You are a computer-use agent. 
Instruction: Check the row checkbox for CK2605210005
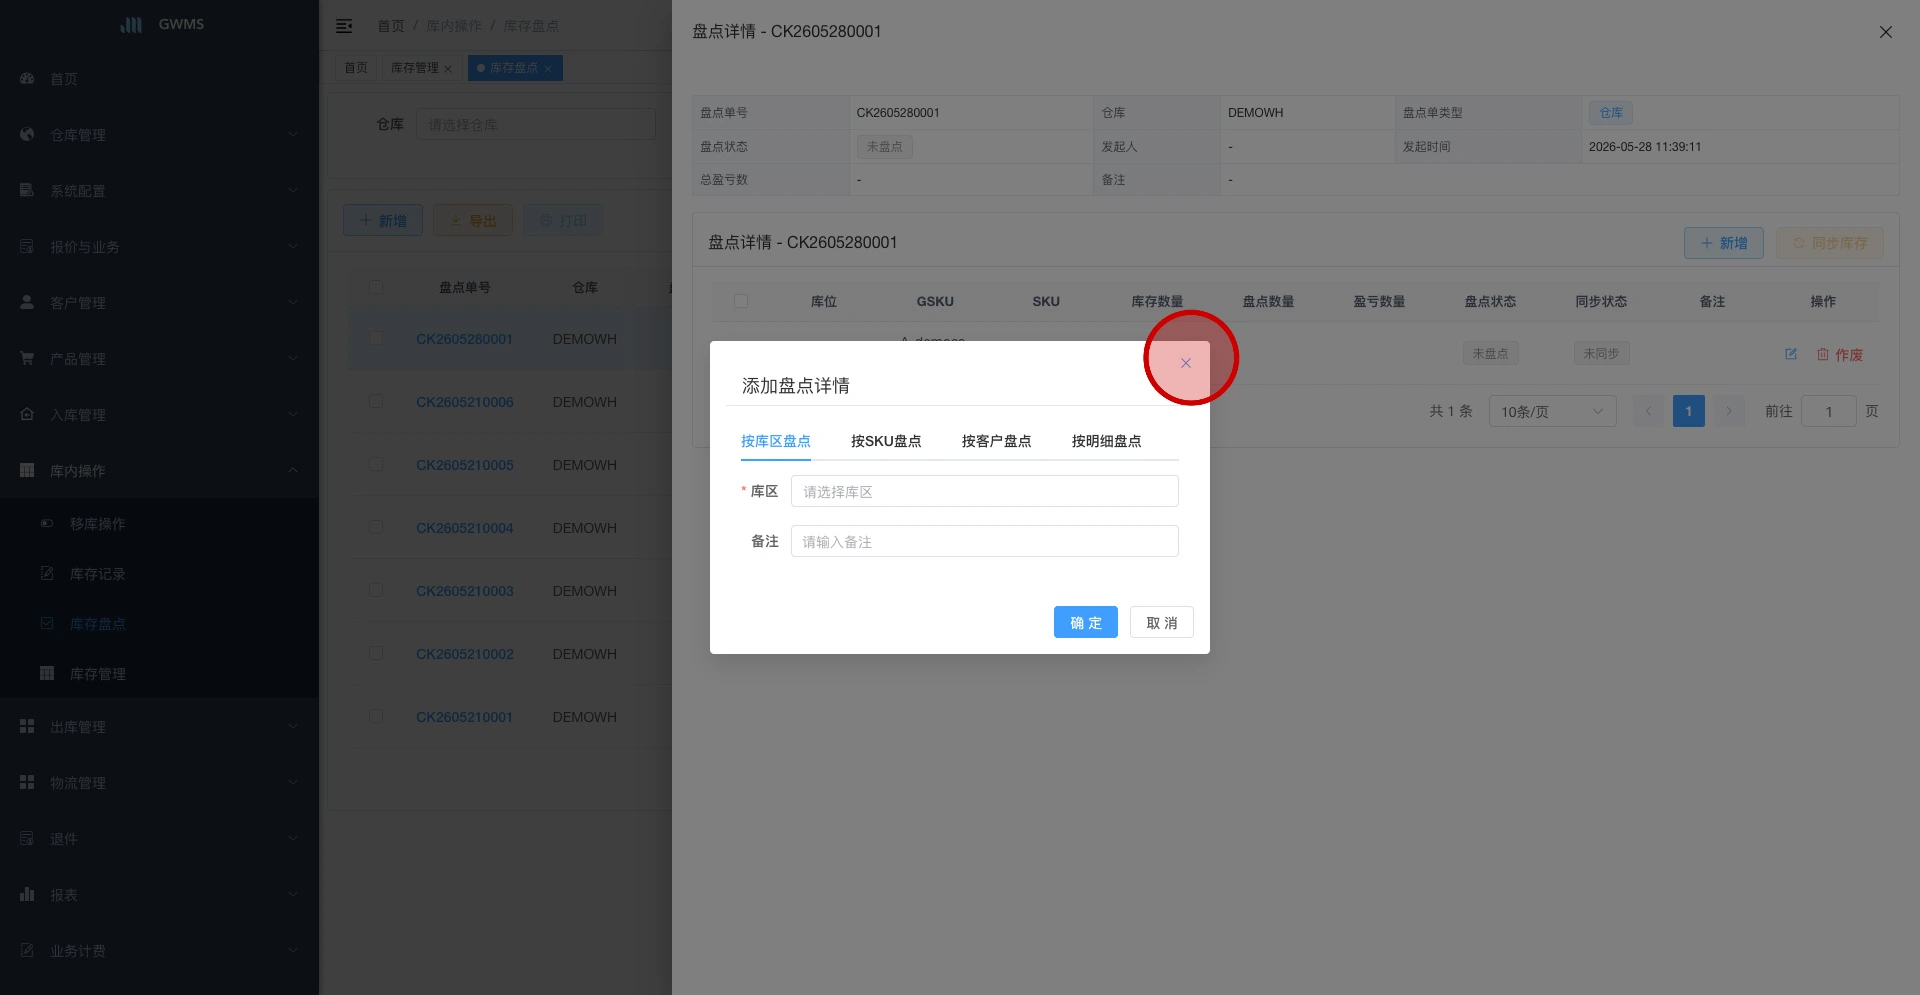coord(376,465)
